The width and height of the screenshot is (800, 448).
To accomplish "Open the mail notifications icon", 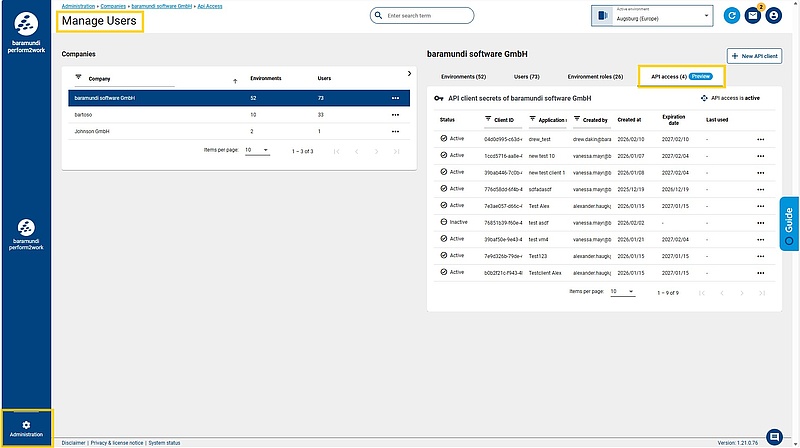I will 753,16.
